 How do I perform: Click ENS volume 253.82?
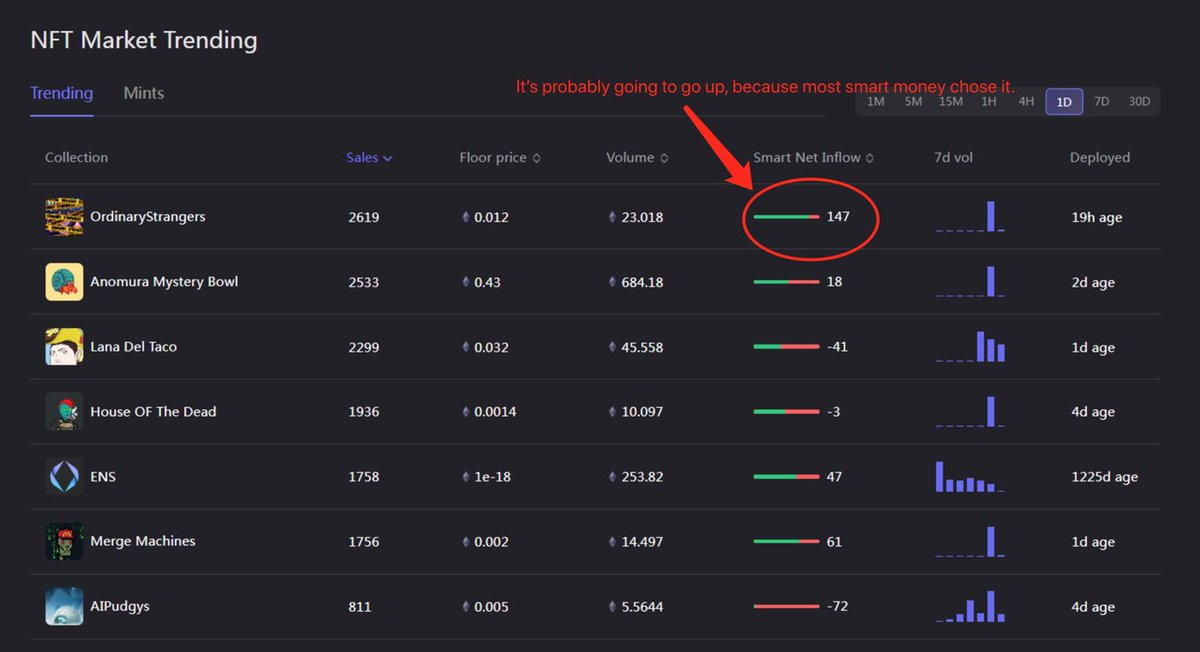[642, 477]
